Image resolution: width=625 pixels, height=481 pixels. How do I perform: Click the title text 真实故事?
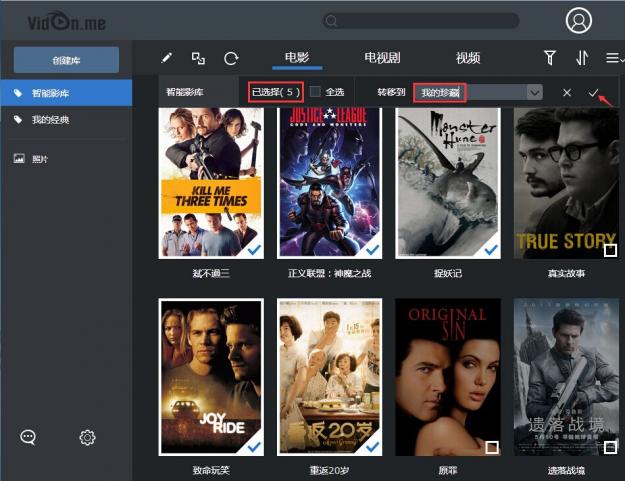(566, 273)
